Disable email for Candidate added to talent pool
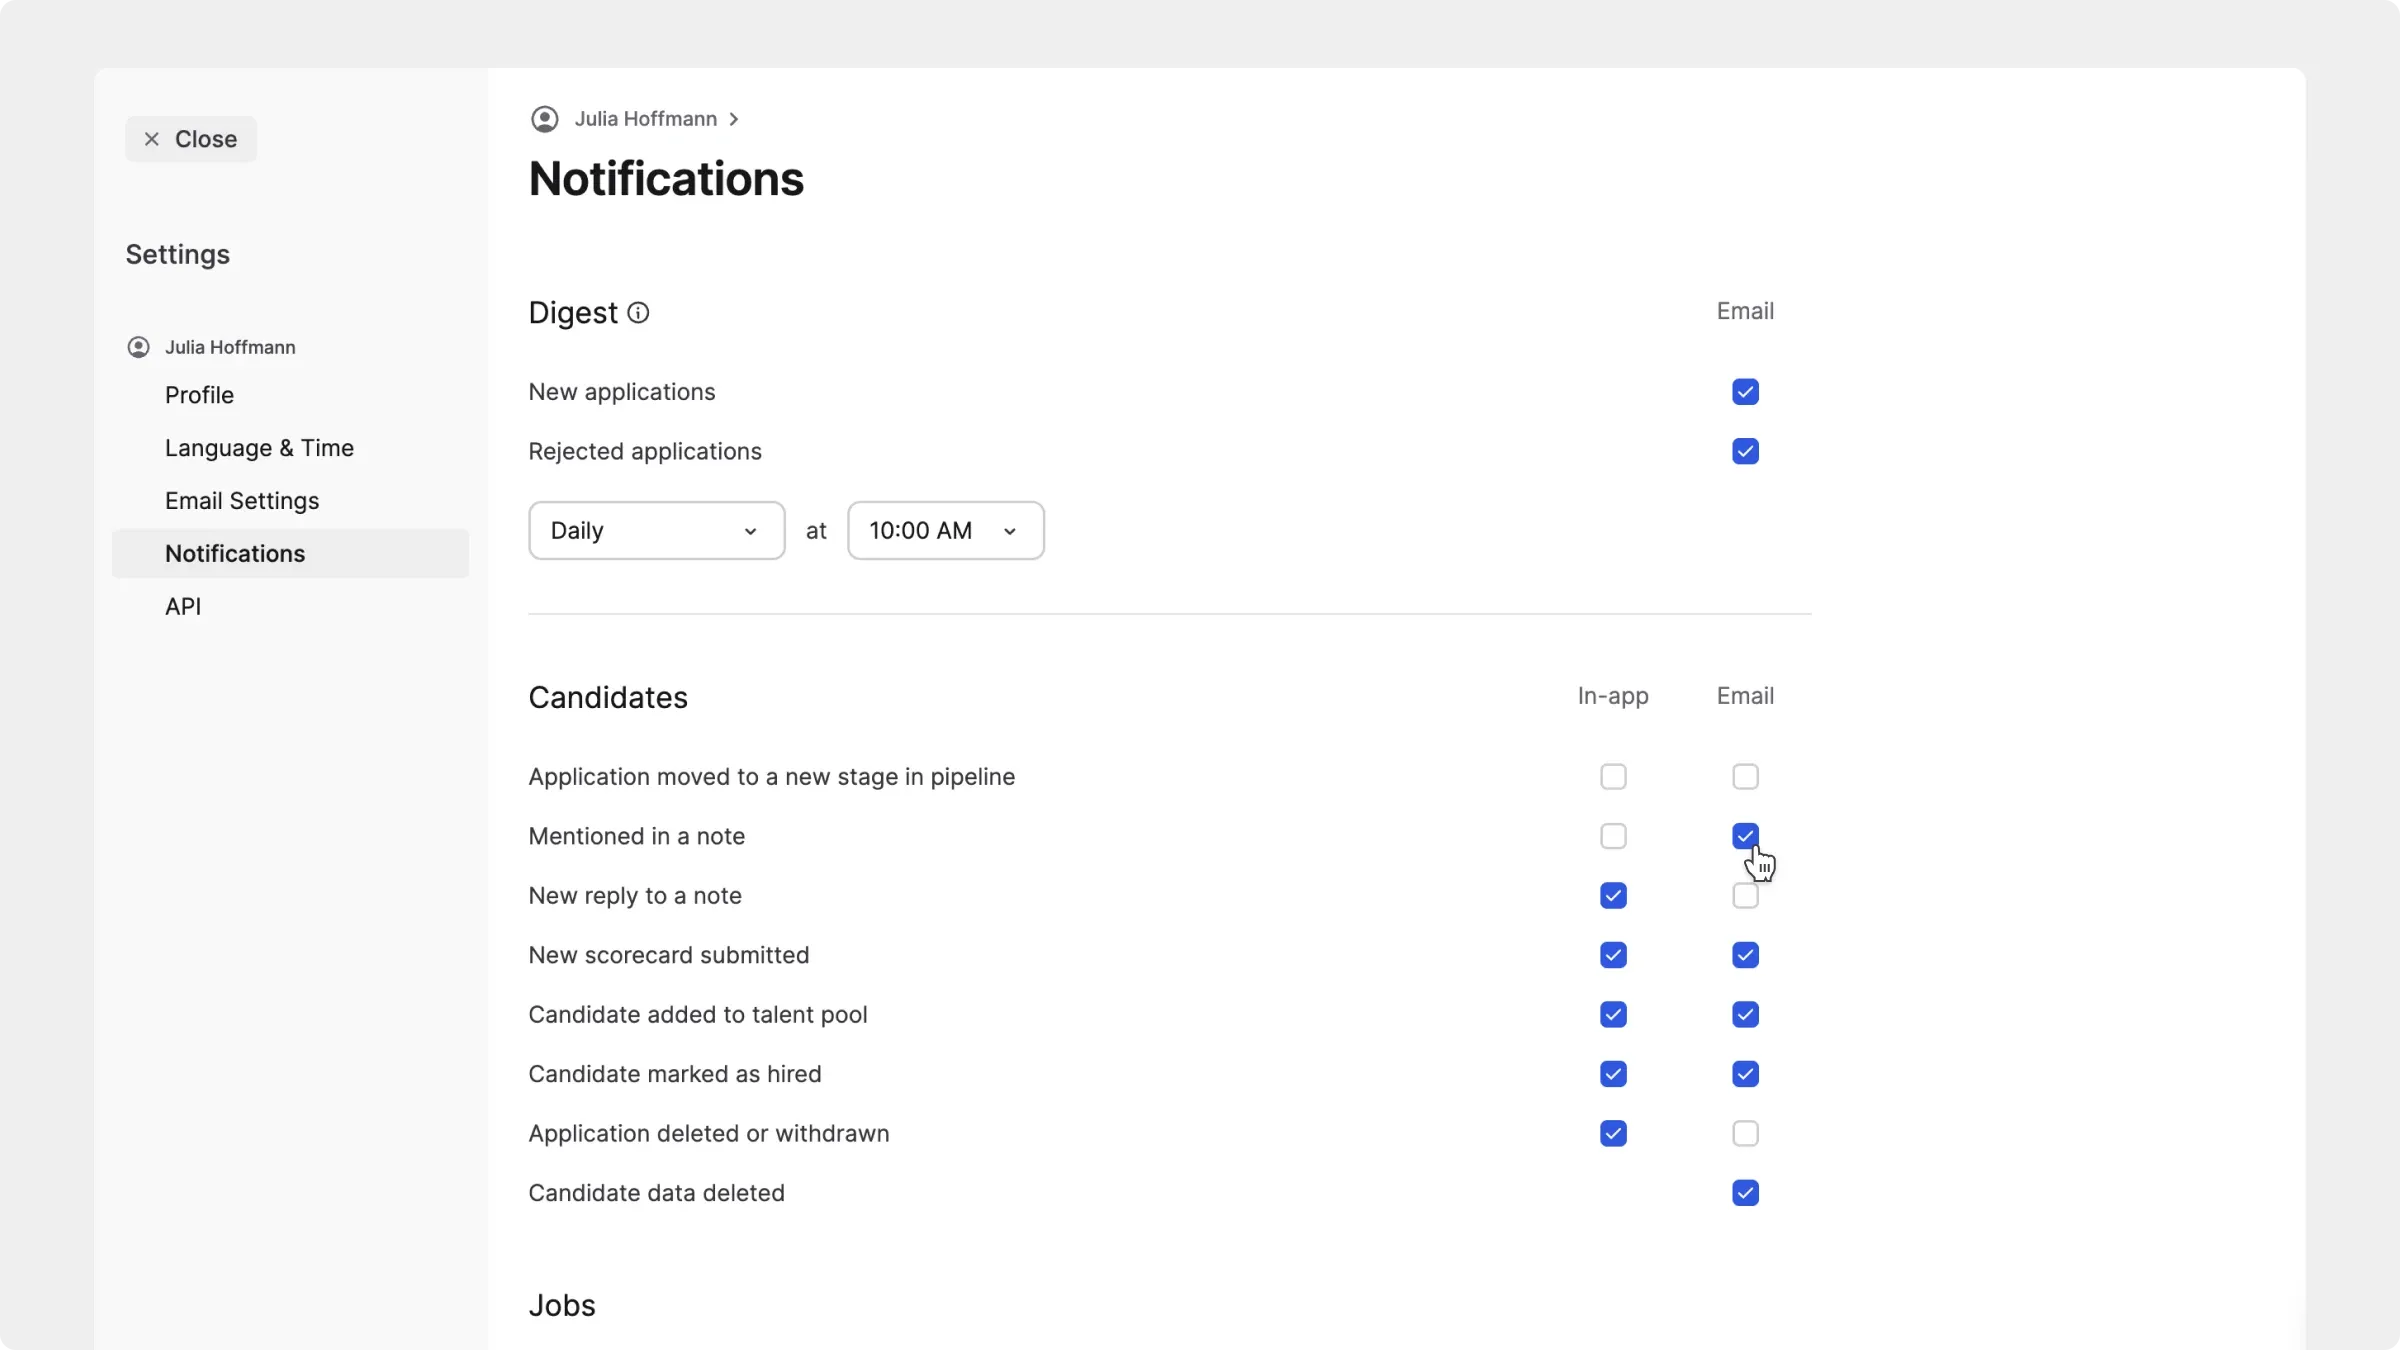 coord(1745,1015)
